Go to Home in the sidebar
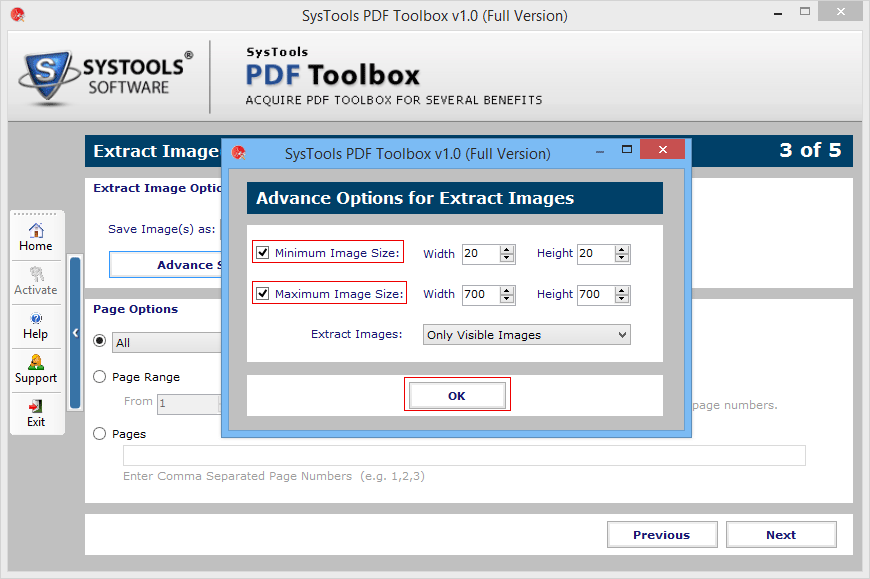 pyautogui.click(x=36, y=237)
